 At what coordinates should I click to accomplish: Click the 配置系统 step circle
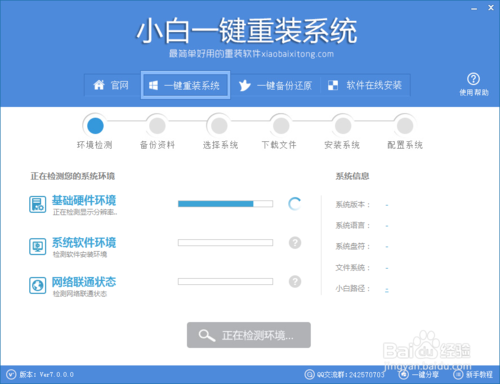coord(405,126)
